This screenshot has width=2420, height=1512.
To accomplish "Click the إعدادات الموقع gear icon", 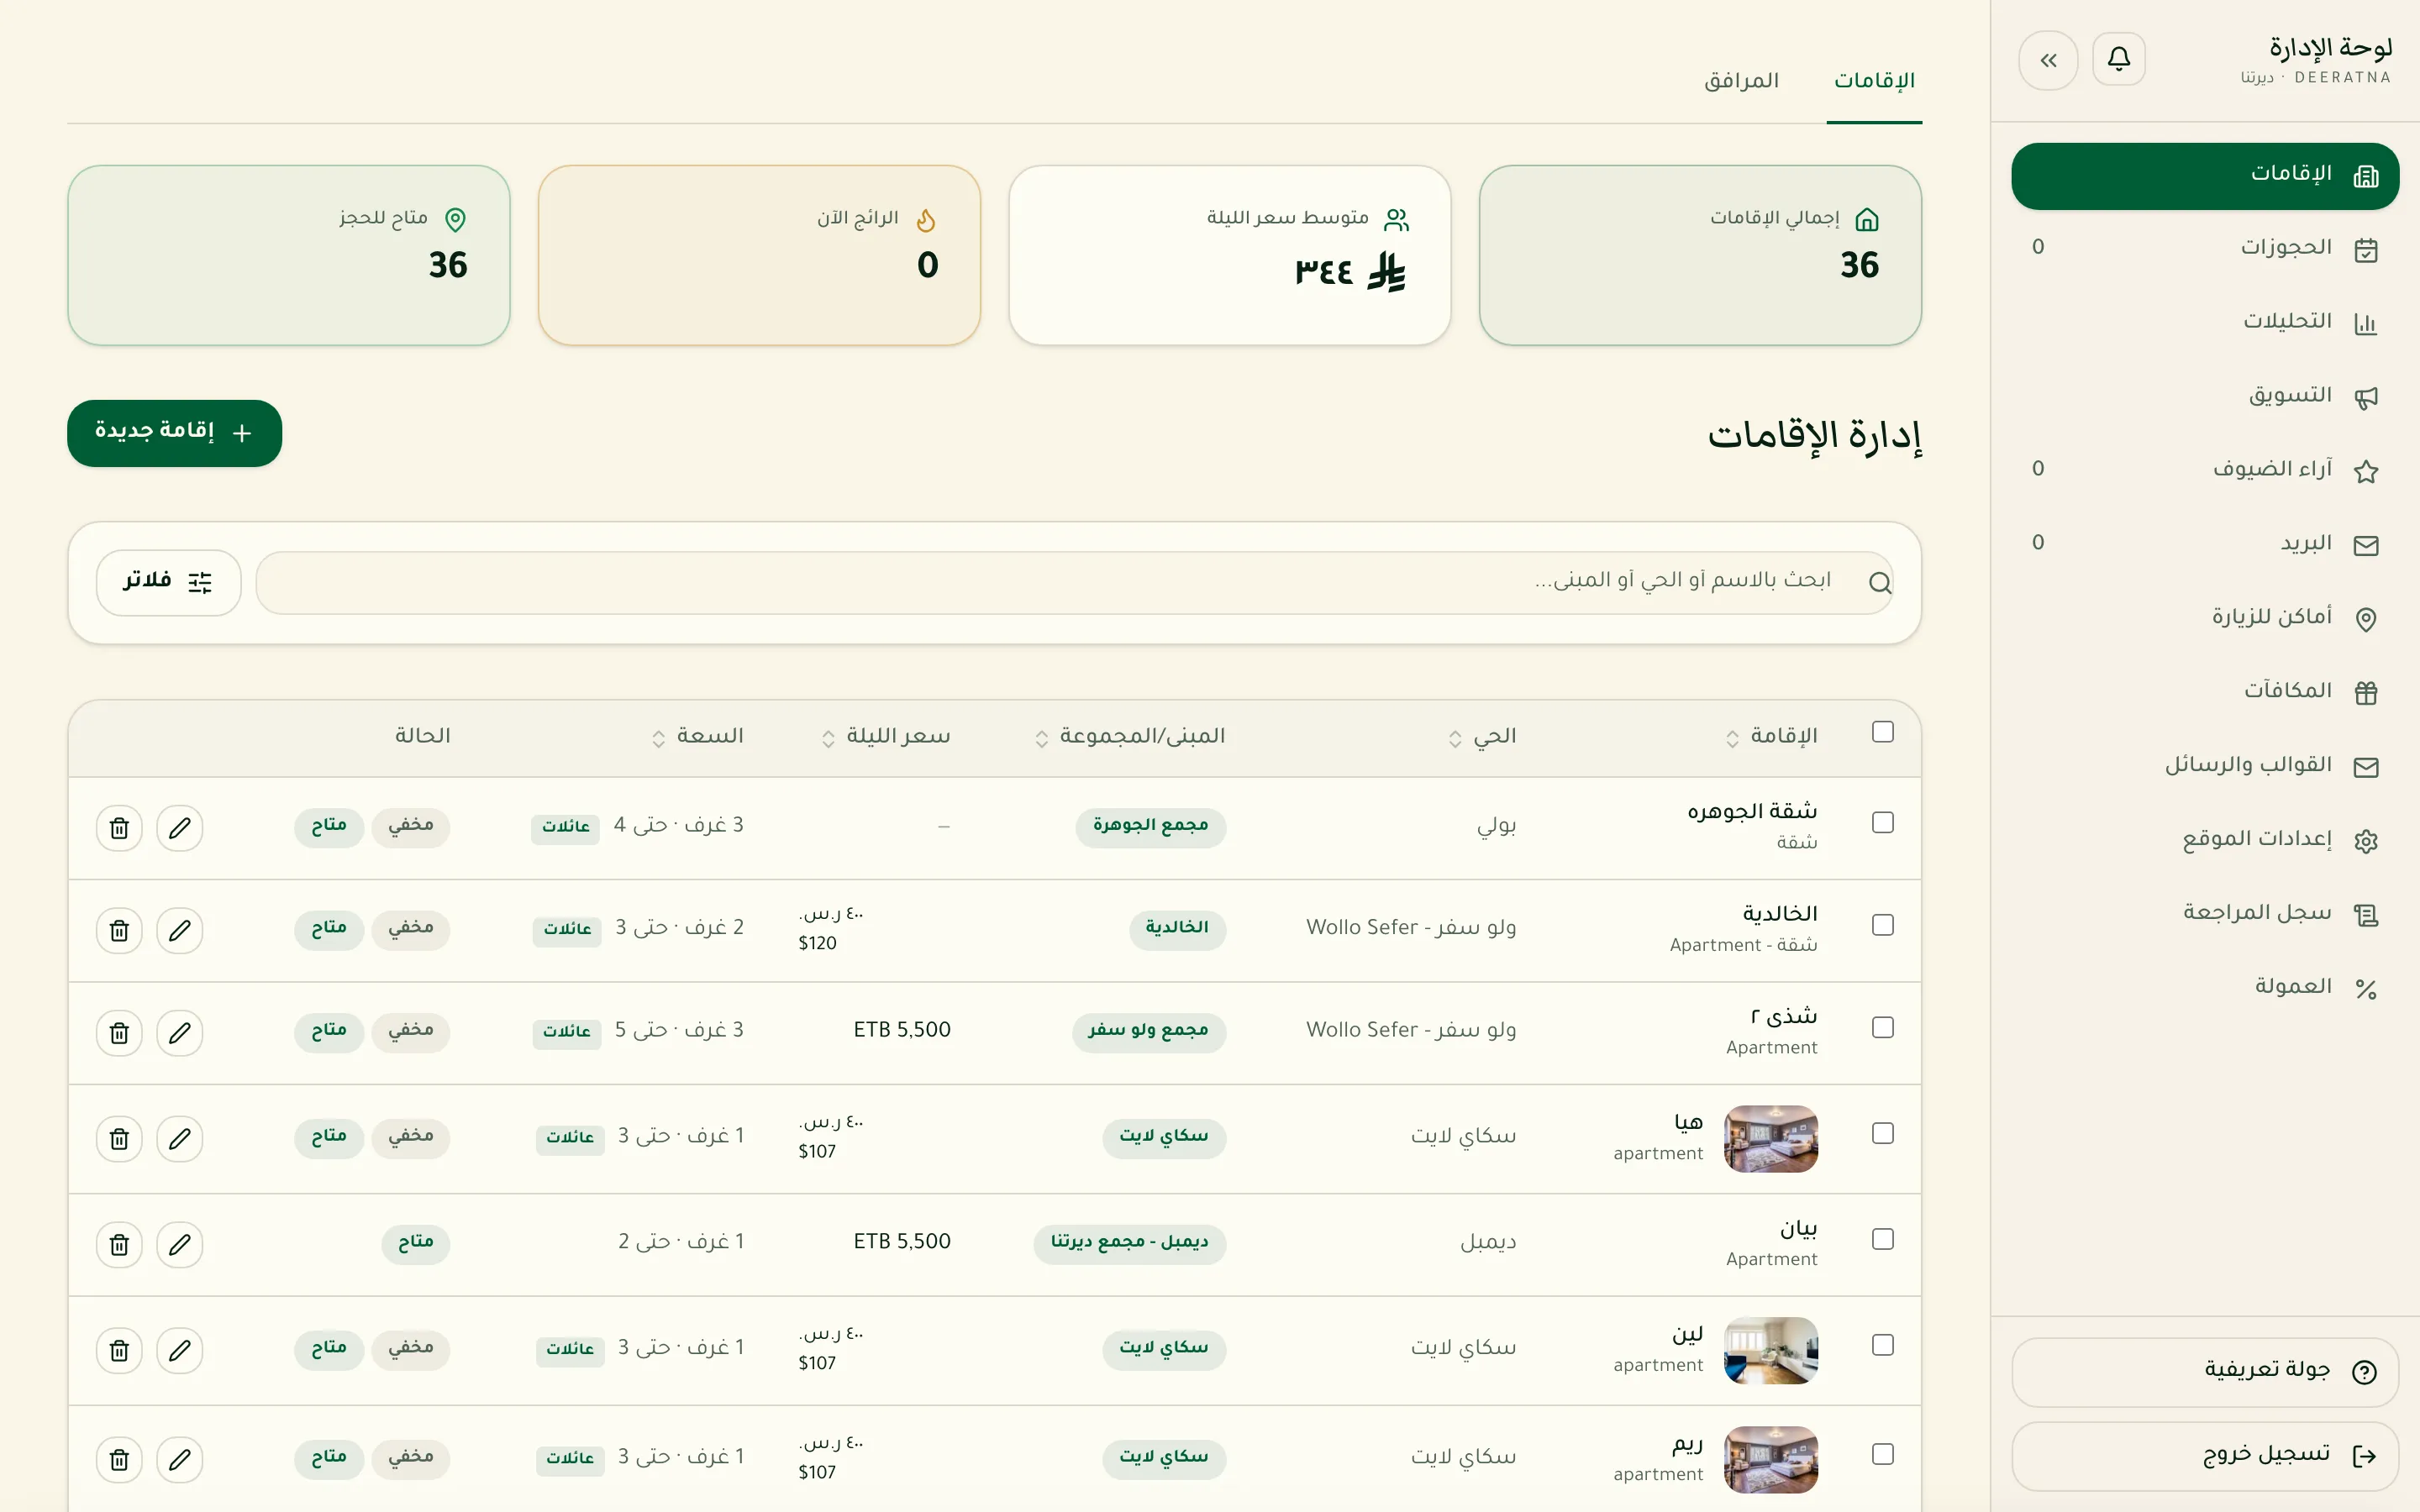I will coord(2365,840).
